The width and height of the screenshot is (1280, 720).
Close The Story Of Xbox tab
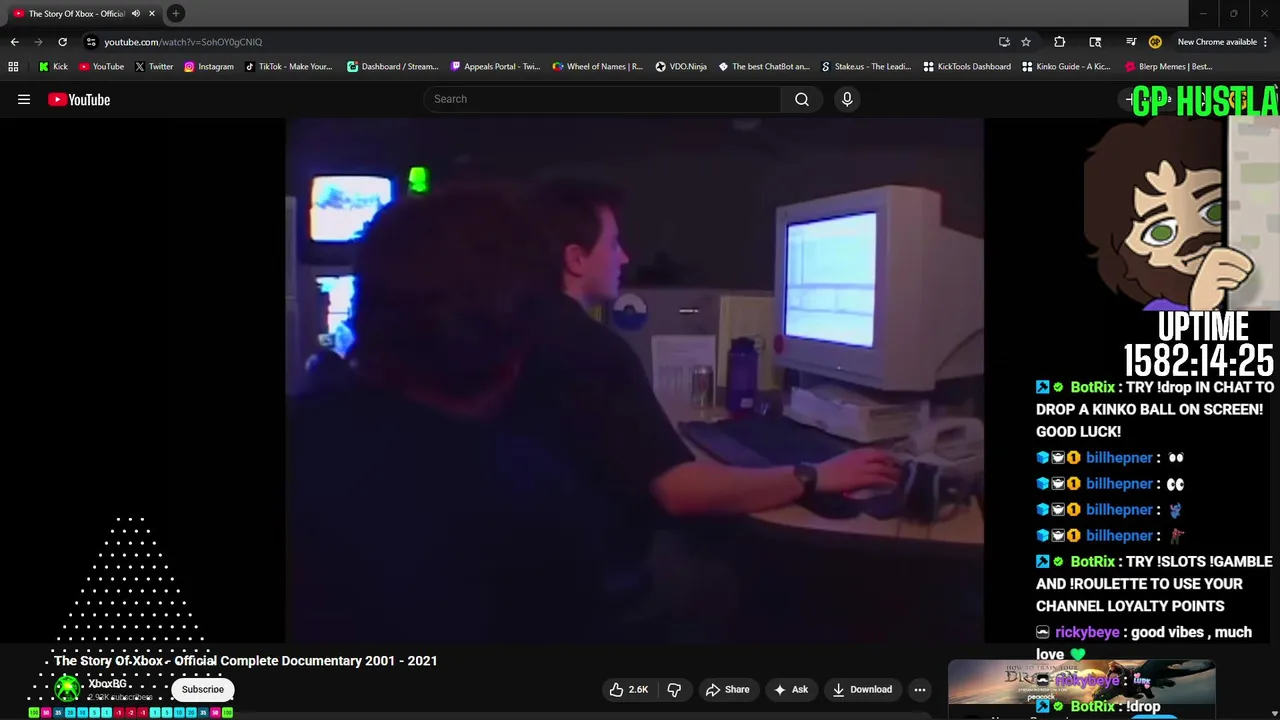click(x=152, y=13)
